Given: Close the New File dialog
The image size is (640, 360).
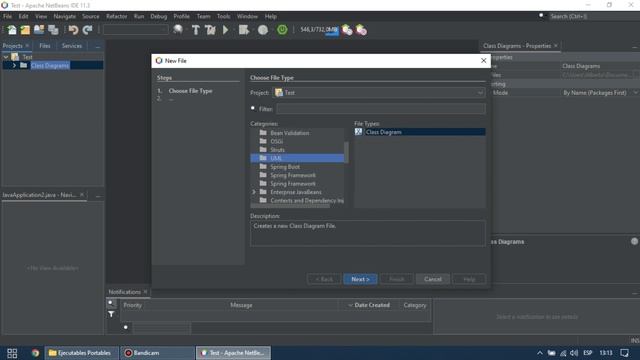Looking at the screenshot, I should click(484, 60).
